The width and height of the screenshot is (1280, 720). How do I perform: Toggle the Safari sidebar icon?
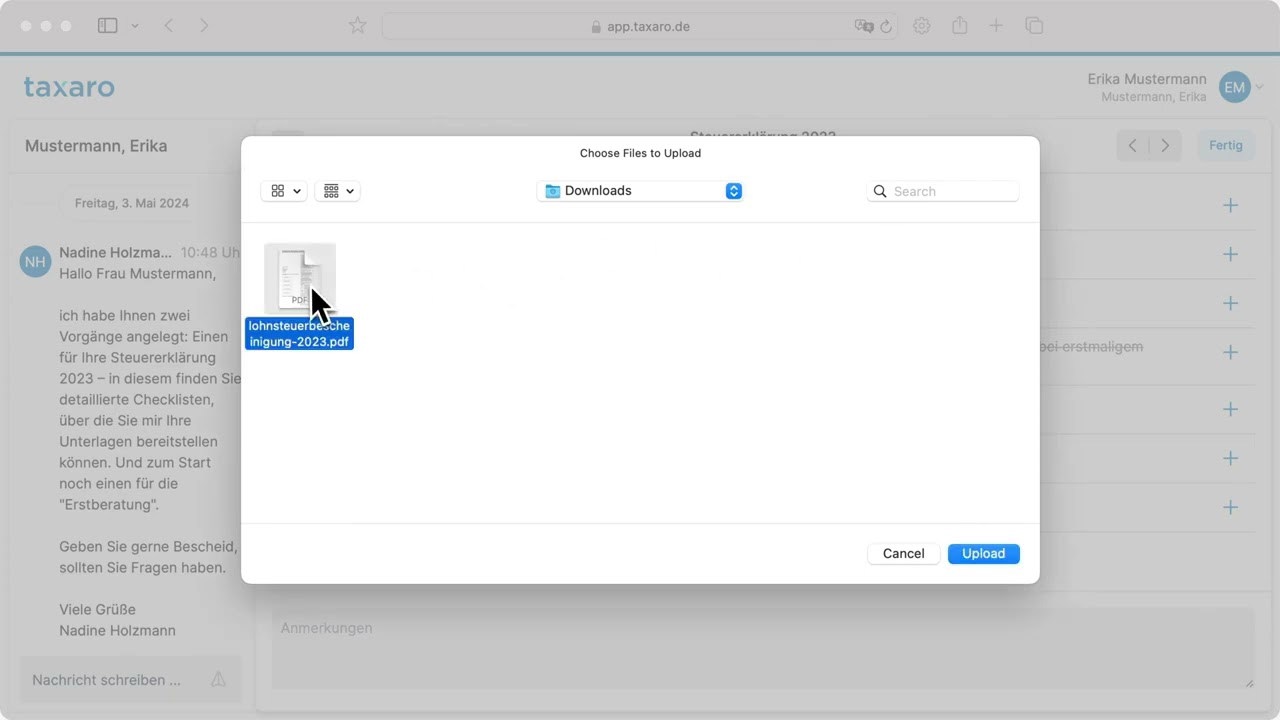pos(108,26)
